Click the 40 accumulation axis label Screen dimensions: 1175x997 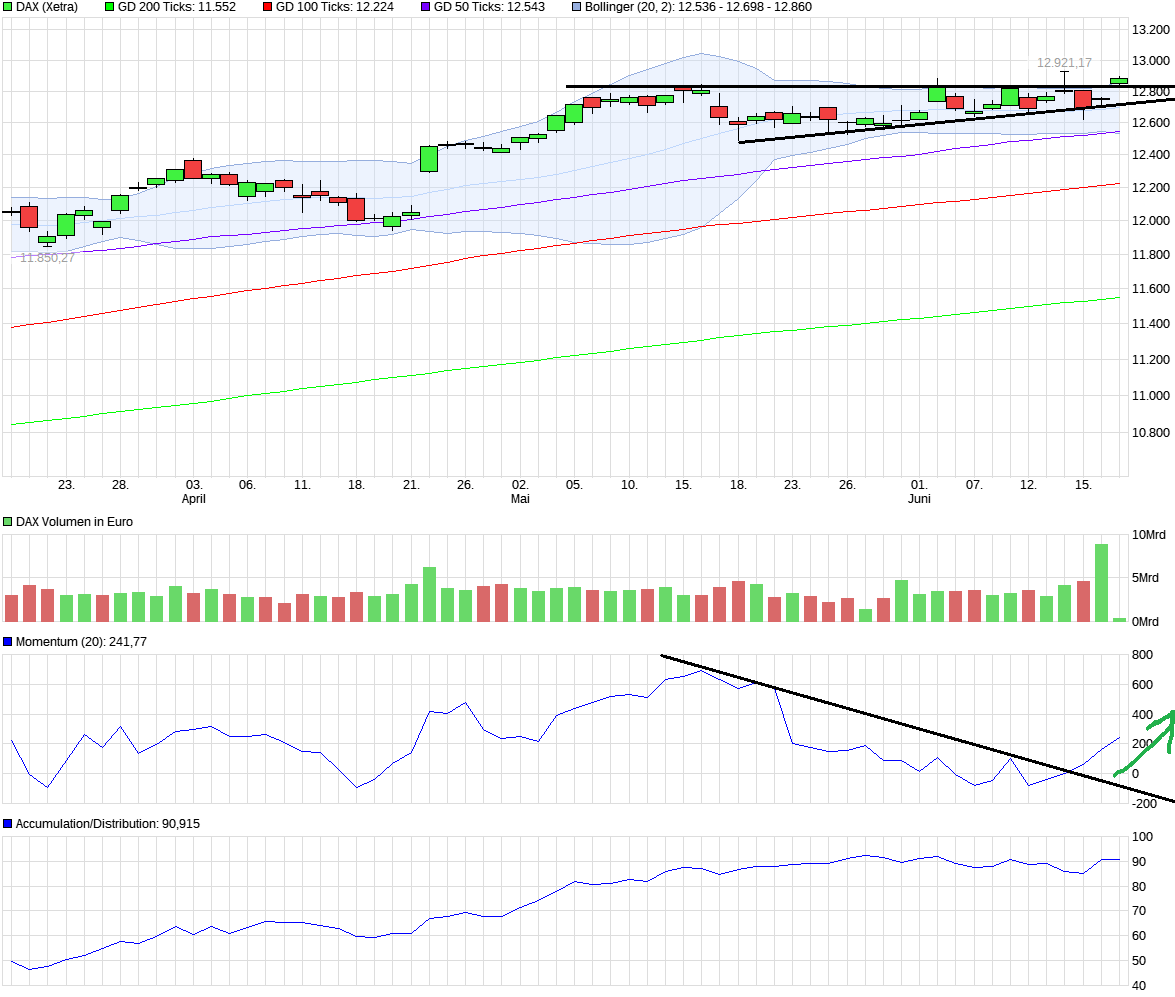pos(1138,986)
